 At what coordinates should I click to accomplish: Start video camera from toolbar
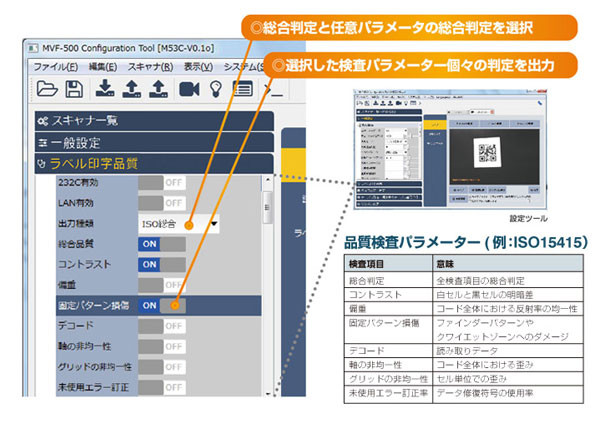pyautogui.click(x=189, y=90)
